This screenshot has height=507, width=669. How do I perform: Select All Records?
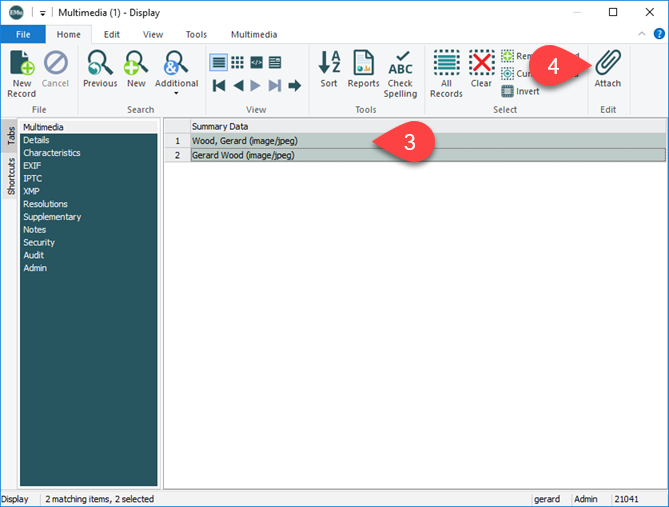coord(446,69)
